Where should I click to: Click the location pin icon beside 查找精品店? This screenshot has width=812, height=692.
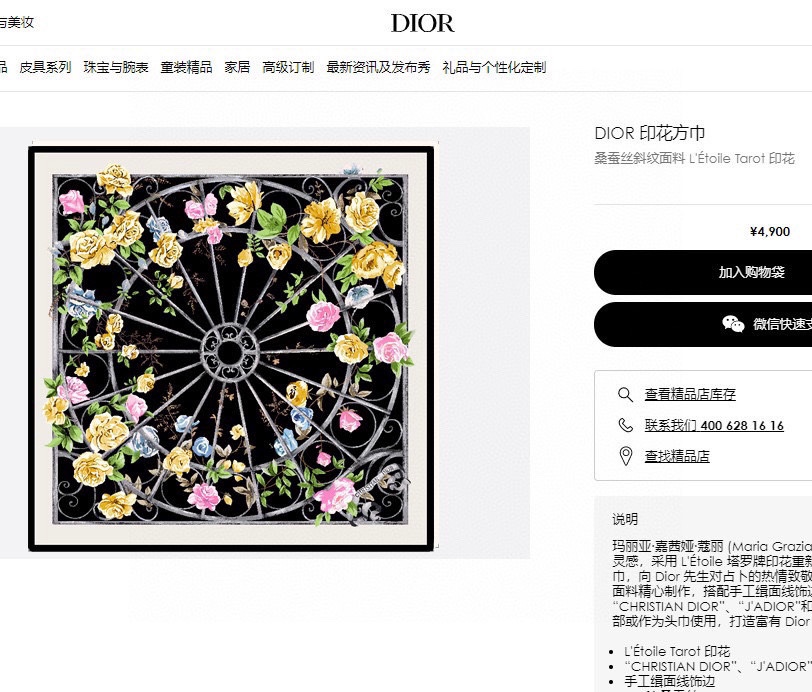pos(626,456)
